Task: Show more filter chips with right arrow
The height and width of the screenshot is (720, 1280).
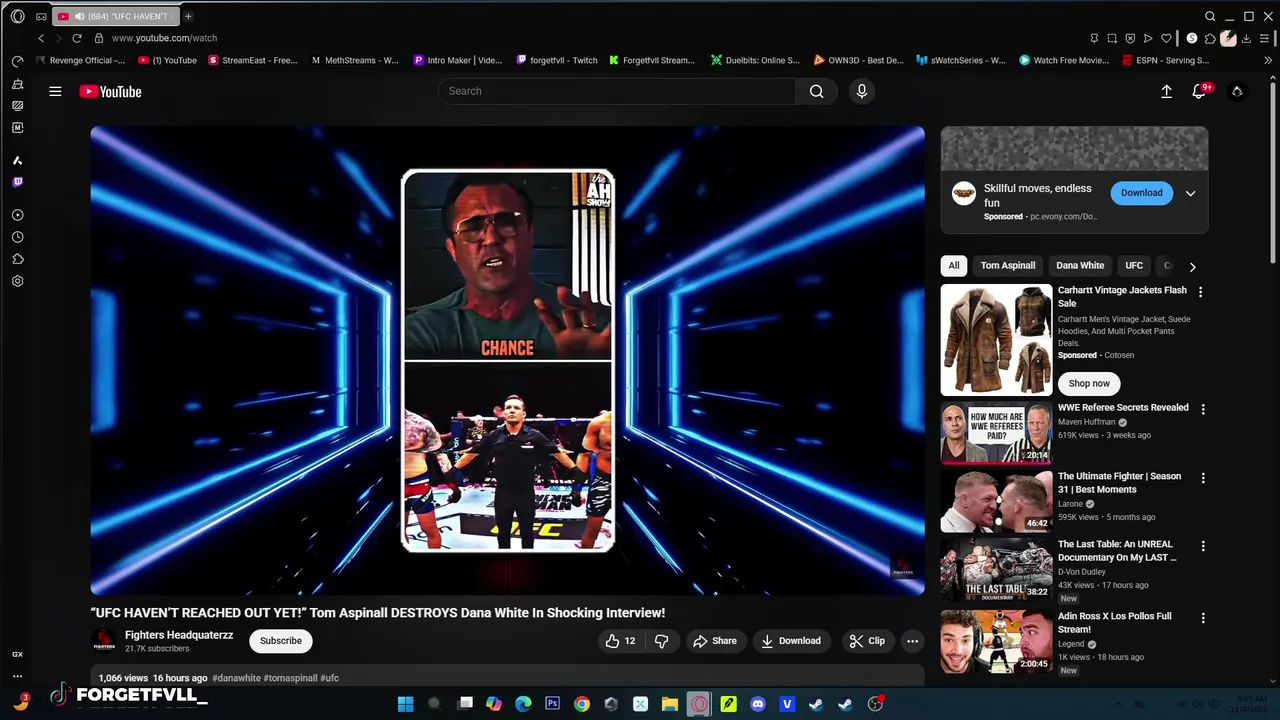Action: click(1192, 267)
